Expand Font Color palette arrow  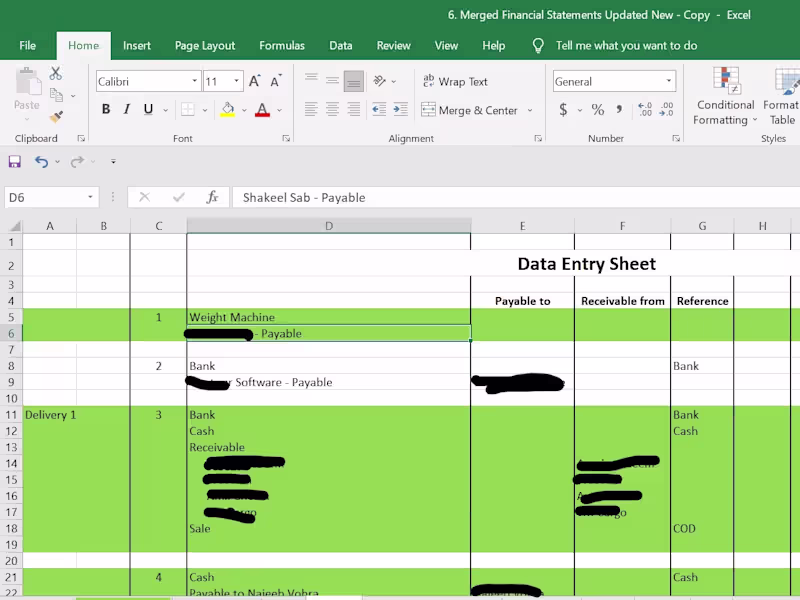click(x=279, y=110)
